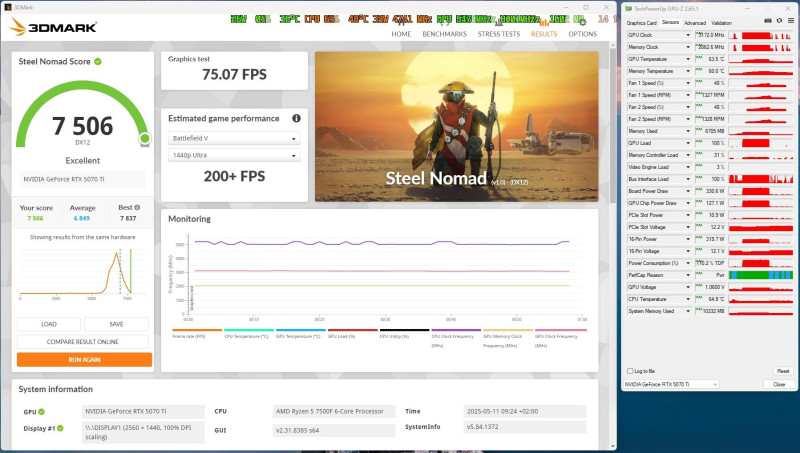Expand the Memory Clock sensor dropdown
Image resolution: width=800 pixels, height=453 pixels.
[688, 47]
